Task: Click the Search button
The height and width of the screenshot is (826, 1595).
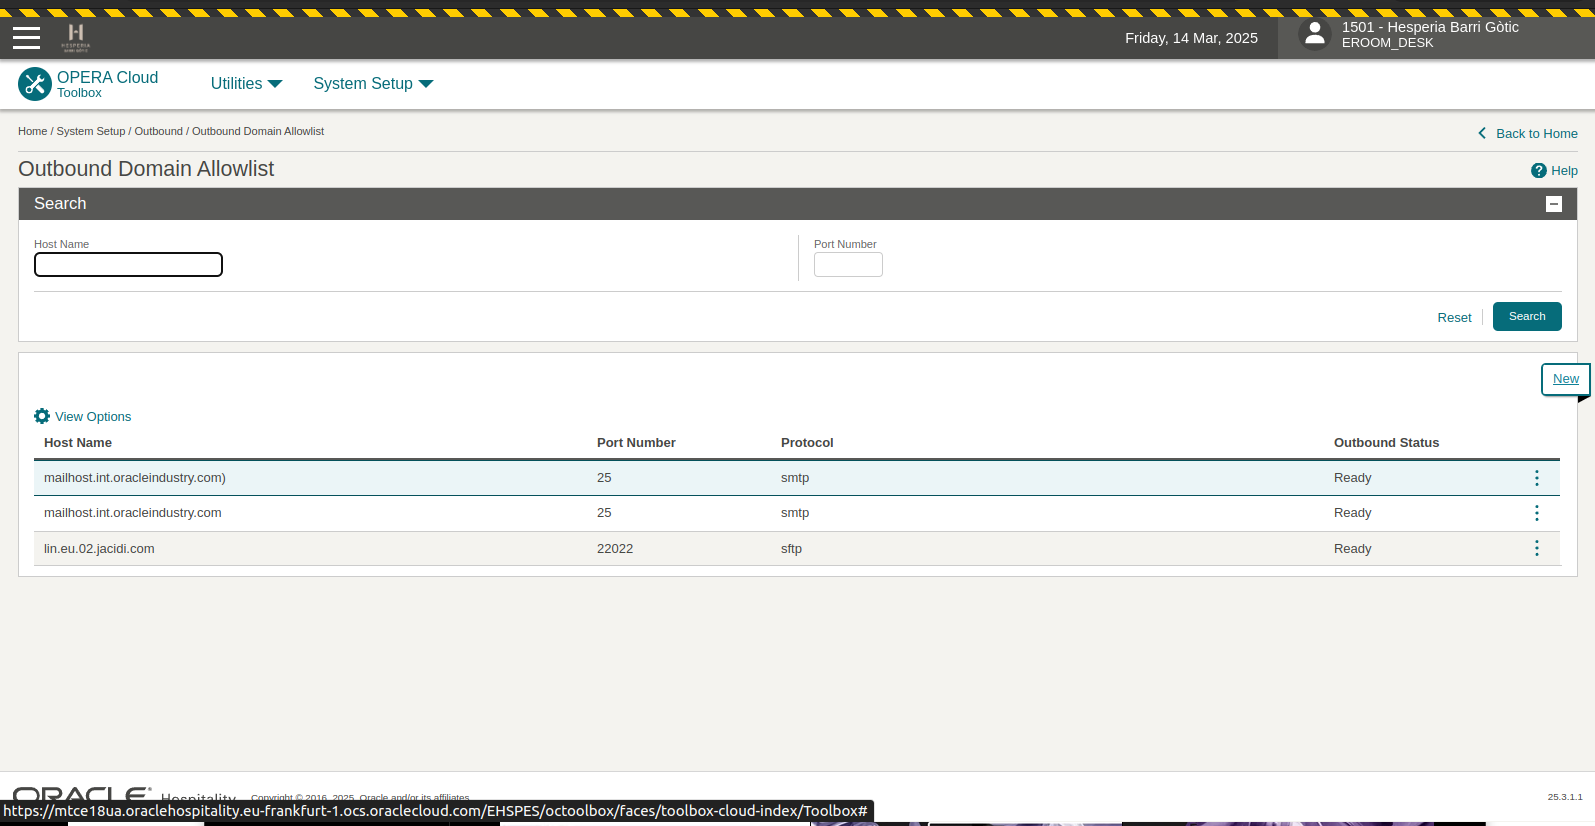Action: [x=1526, y=316]
